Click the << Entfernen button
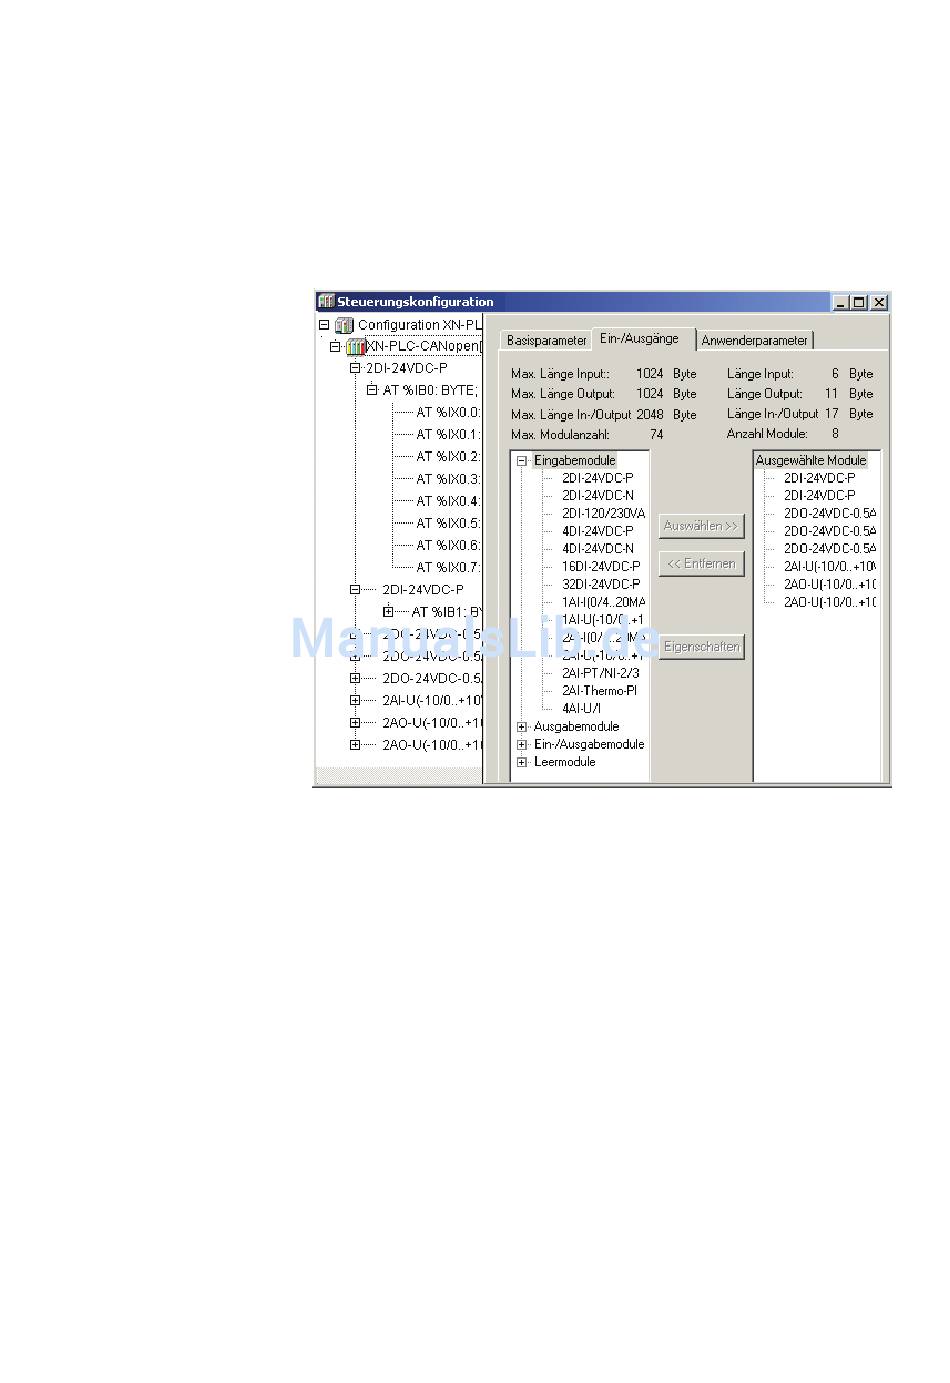The width and height of the screenshot is (950, 1383). (701, 564)
